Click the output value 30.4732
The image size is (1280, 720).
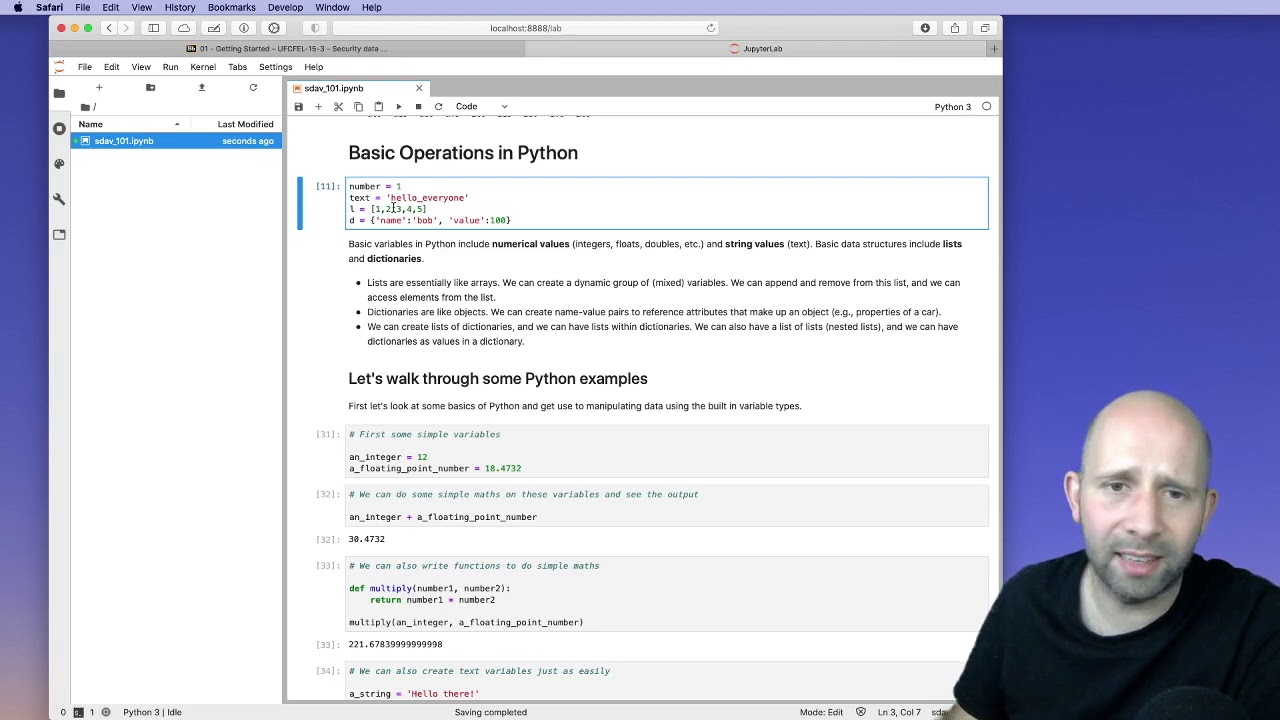tap(367, 539)
